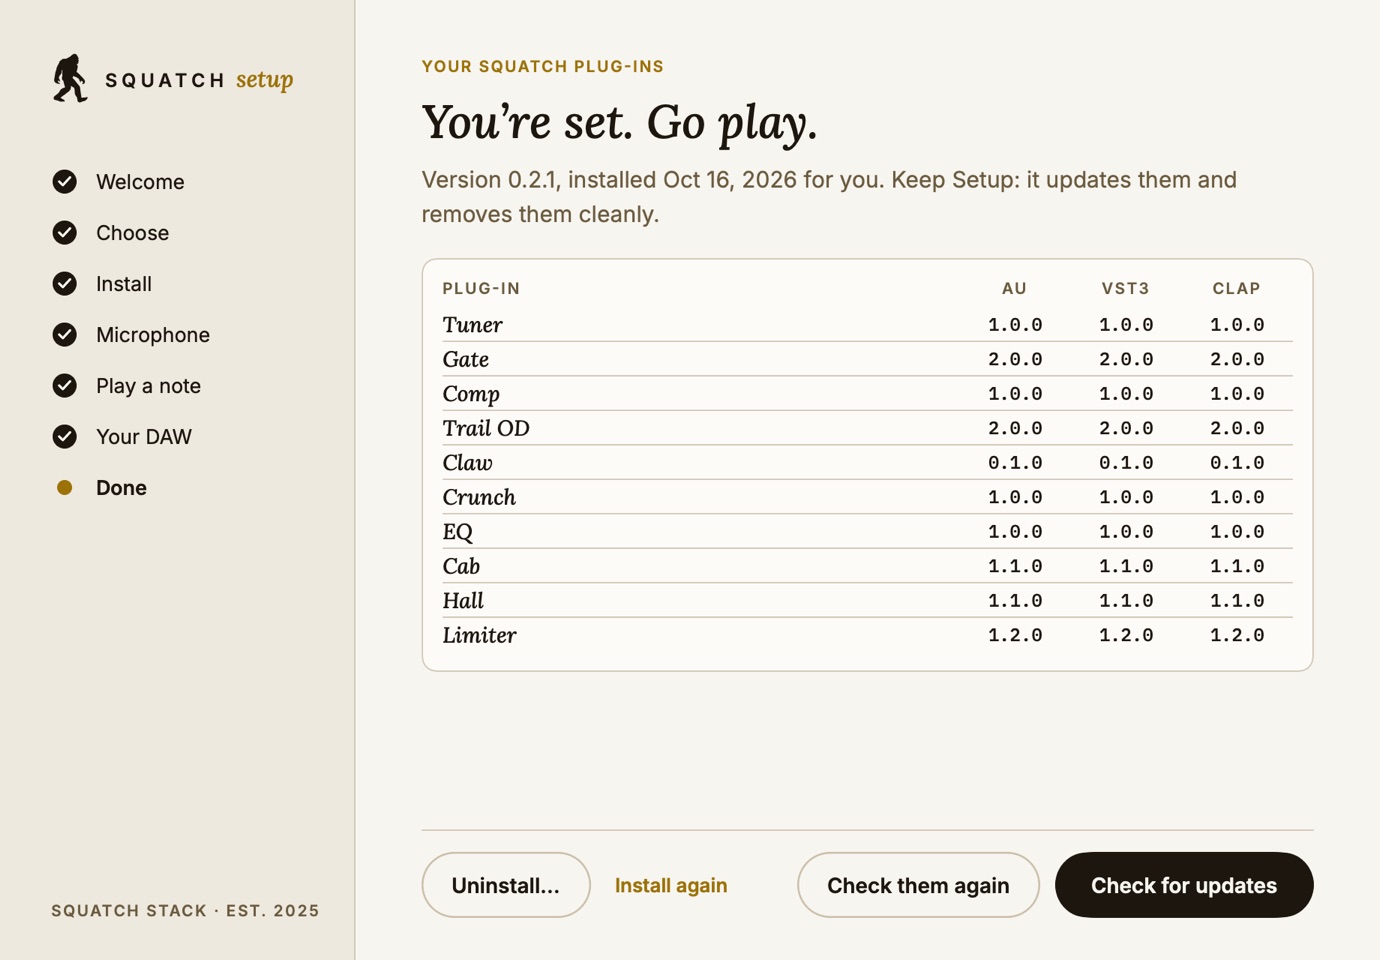Select the Comp plug-in name
The image size is (1380, 960).
pyautogui.click(x=471, y=394)
